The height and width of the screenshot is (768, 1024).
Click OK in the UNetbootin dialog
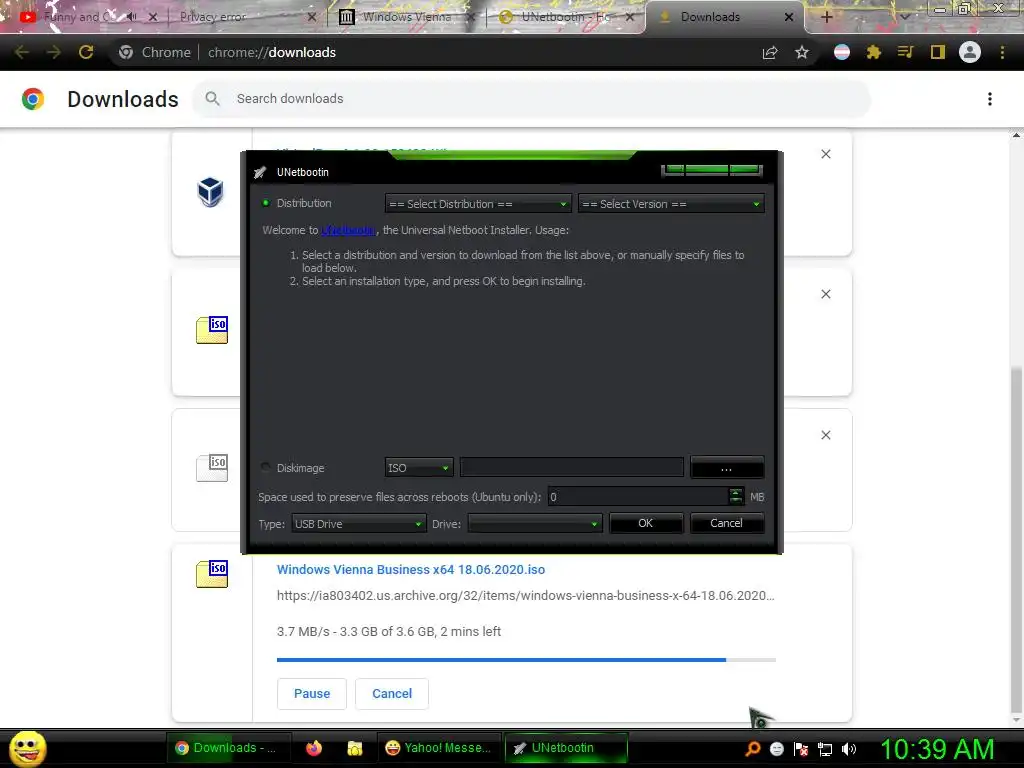click(646, 523)
